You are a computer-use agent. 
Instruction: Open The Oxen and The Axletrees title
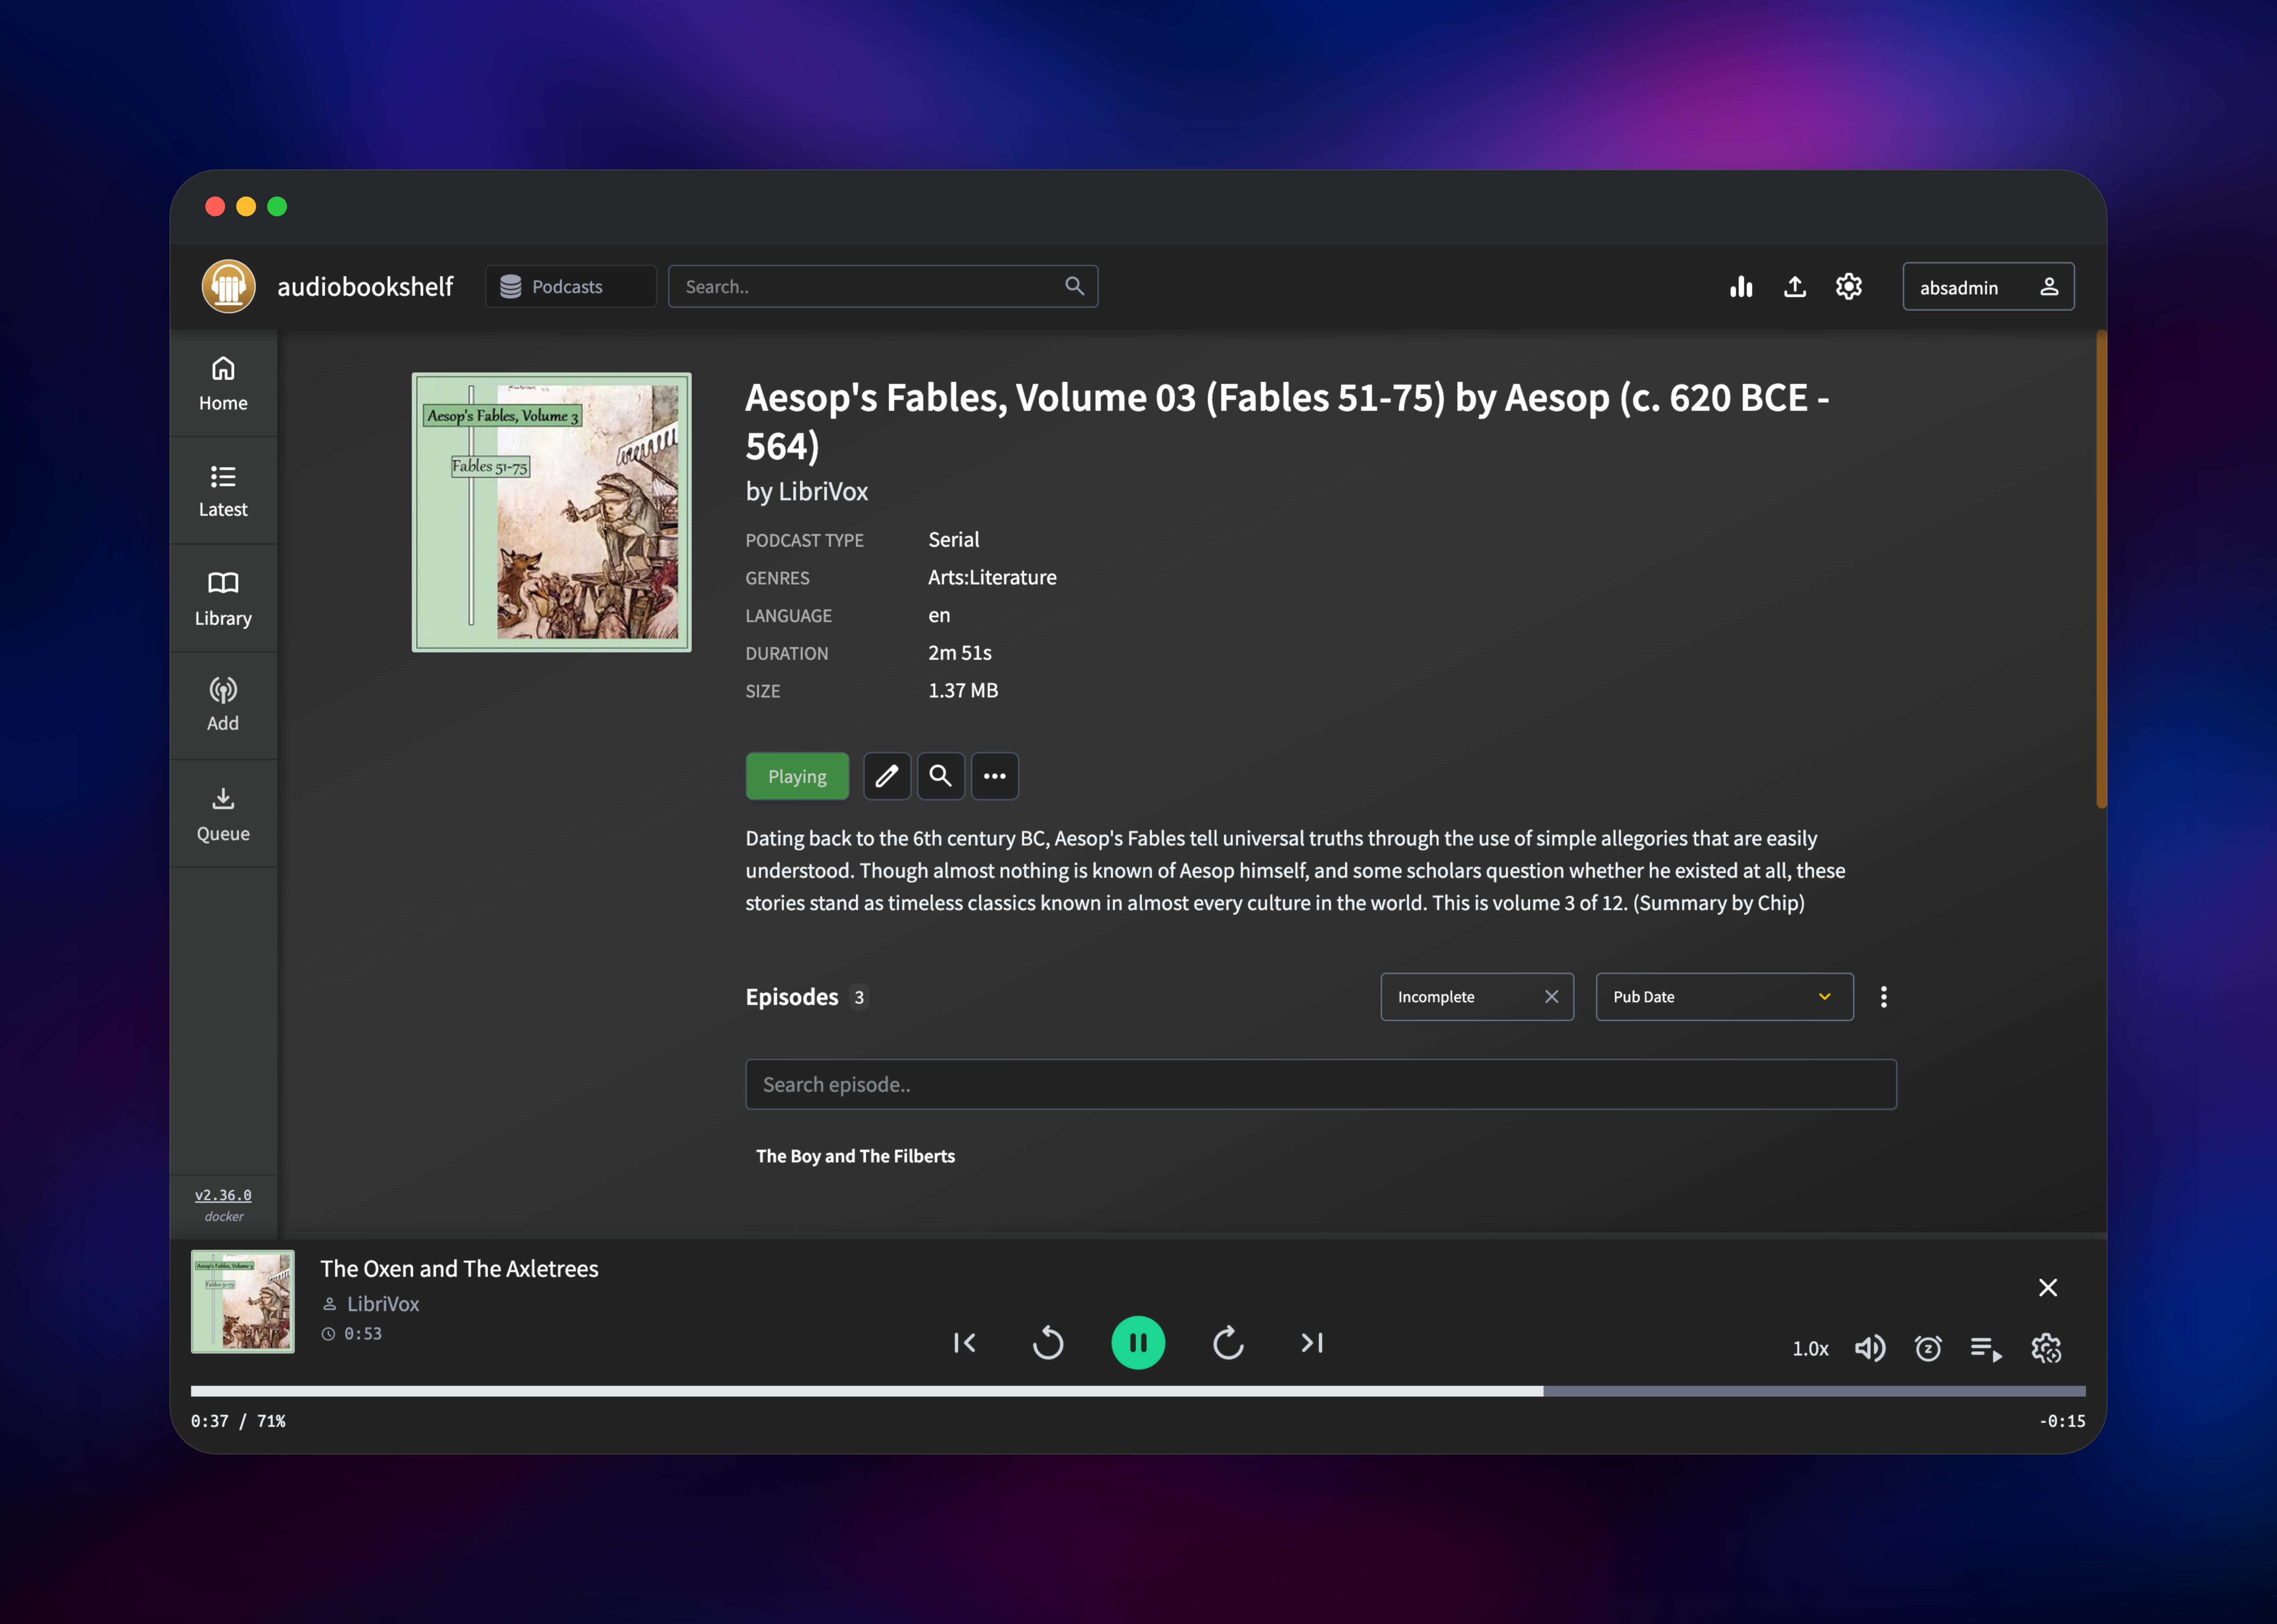click(459, 1269)
